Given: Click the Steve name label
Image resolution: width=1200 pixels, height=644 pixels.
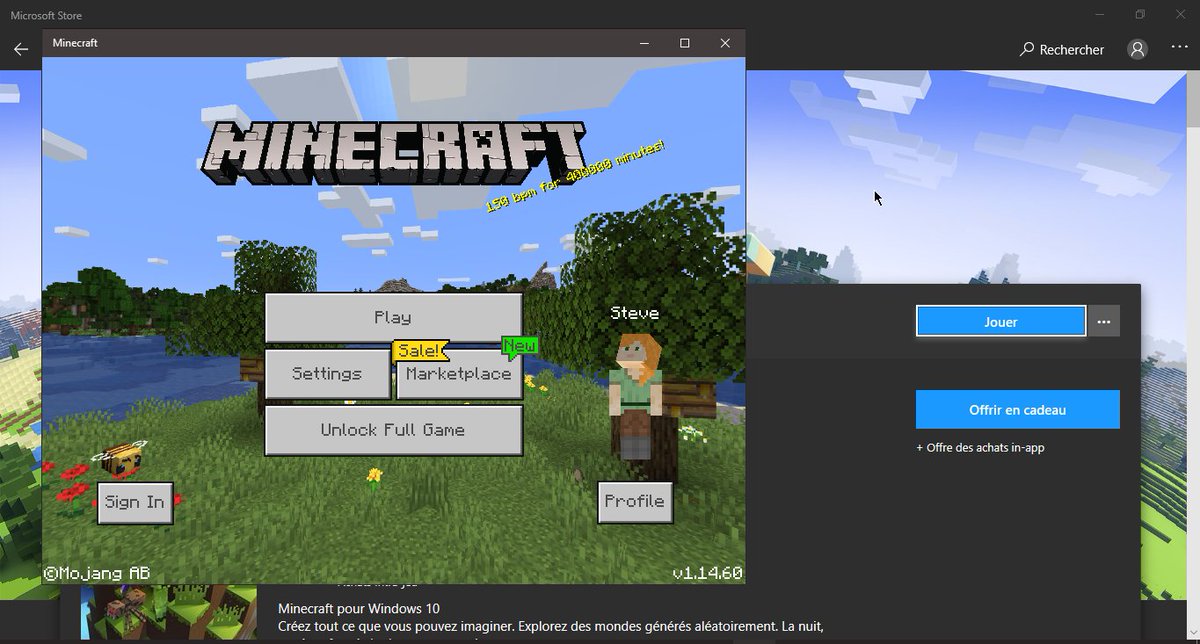Looking at the screenshot, I should pos(635,313).
